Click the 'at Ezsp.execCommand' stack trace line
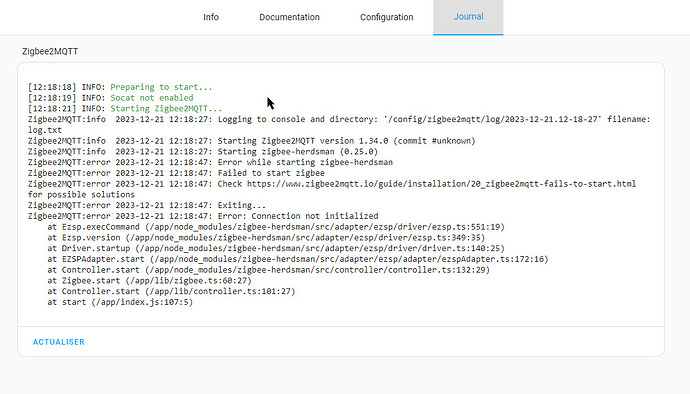Viewport: 690px width, 394px height. coord(276,227)
